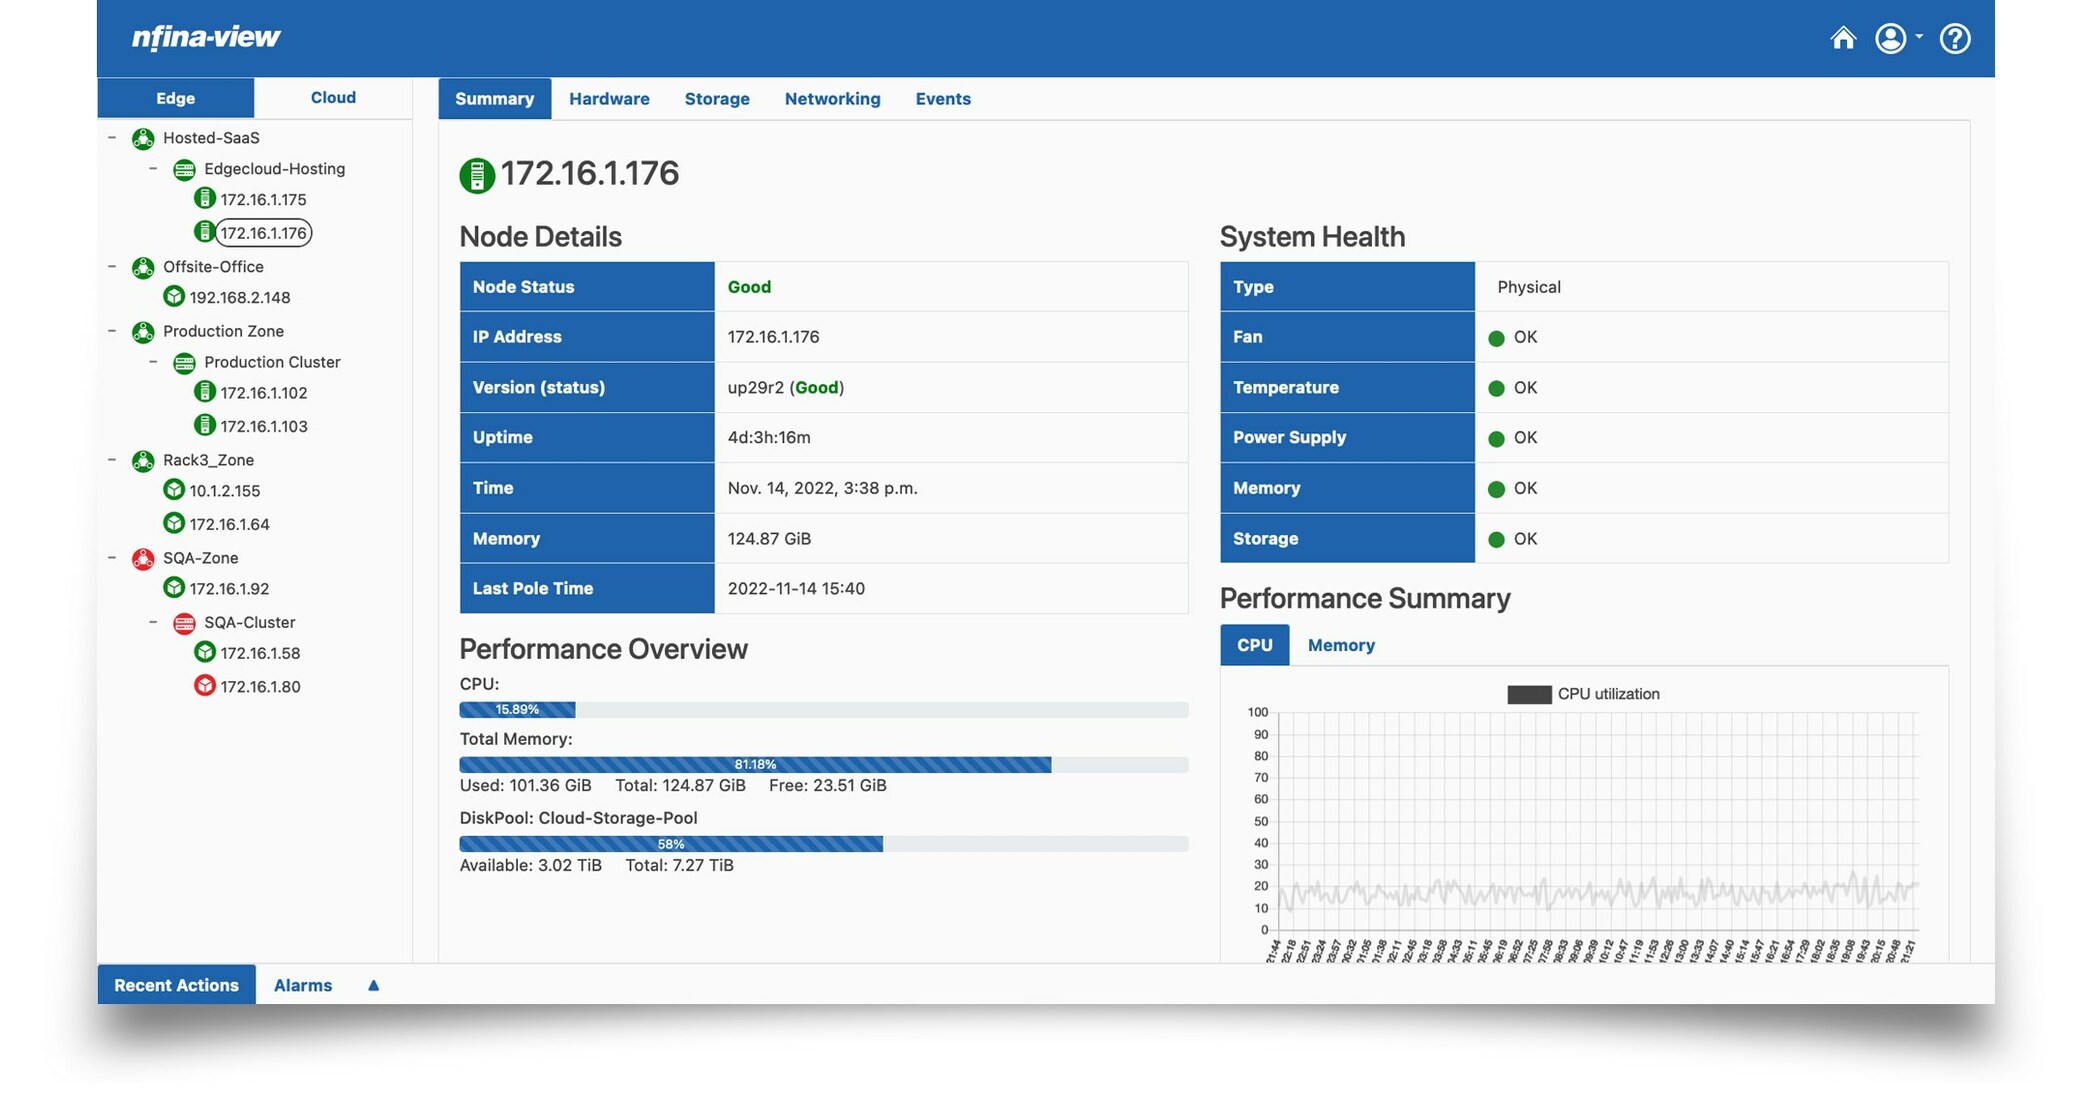Collapse the Hosted-SaaS tree branch
Image resolution: width=2091 pixels, height=1095 pixels.
109,137
